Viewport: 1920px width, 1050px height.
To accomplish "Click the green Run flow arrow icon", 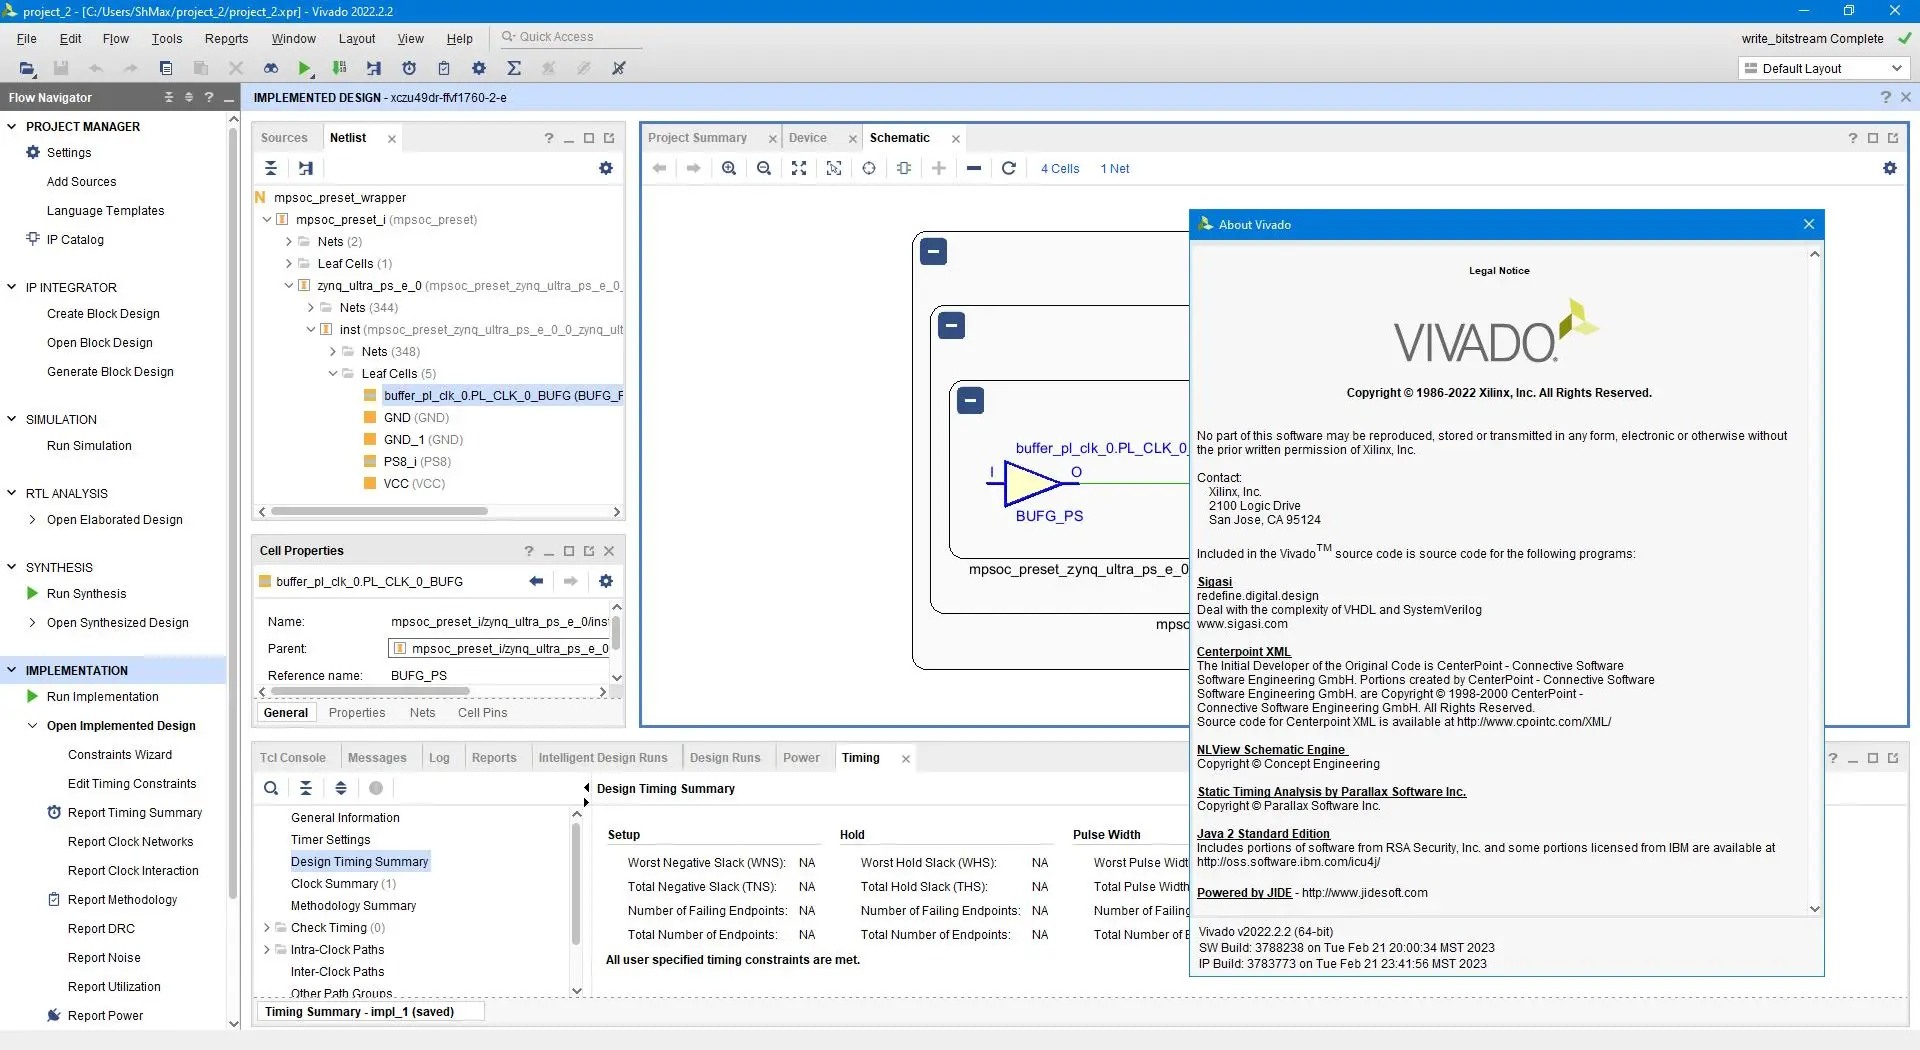I will pos(305,68).
